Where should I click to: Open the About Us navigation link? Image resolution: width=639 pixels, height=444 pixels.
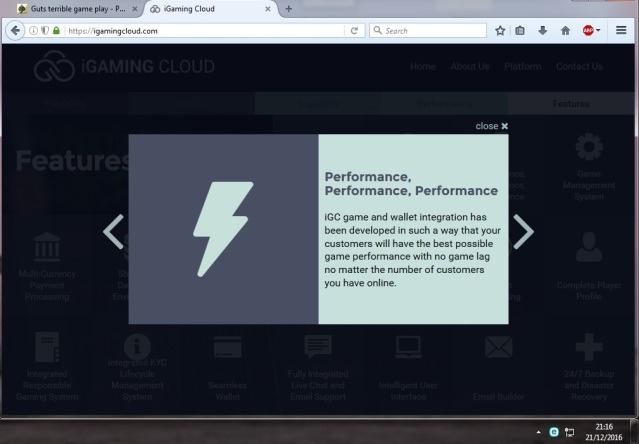pyautogui.click(x=469, y=66)
